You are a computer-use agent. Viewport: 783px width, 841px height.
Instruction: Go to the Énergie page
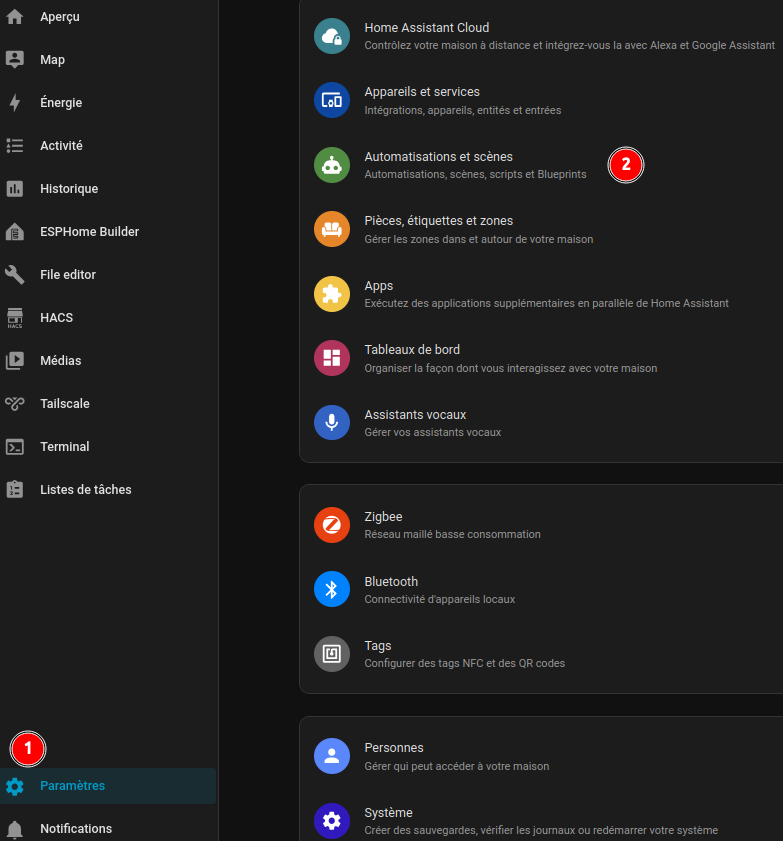pyautogui.click(x=108, y=102)
